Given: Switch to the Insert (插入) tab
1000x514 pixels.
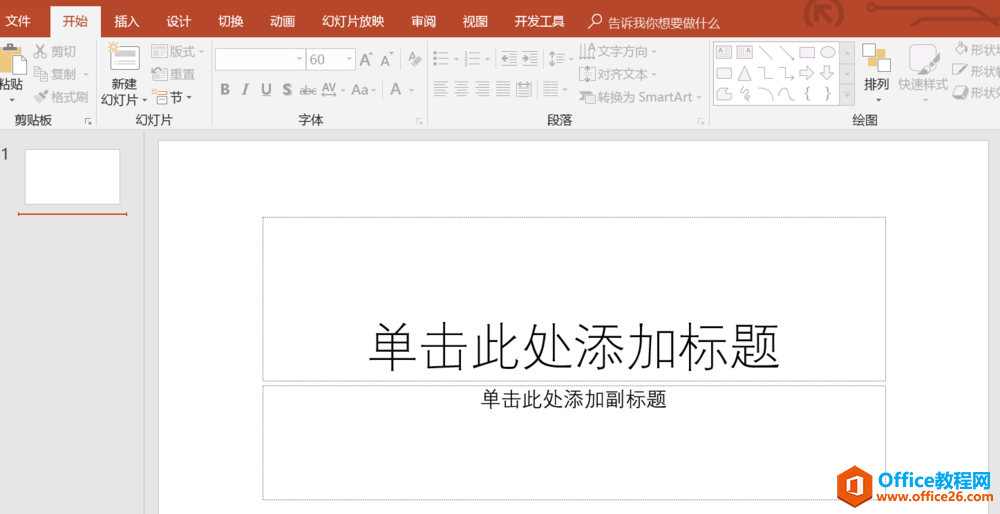Looking at the screenshot, I should pos(127,21).
